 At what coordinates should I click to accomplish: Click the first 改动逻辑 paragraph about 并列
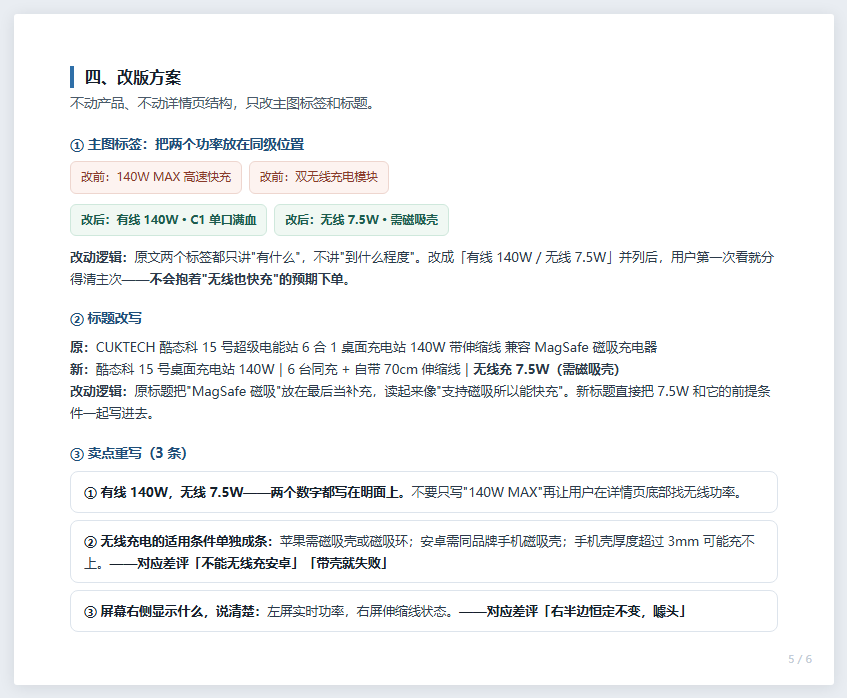(x=422, y=268)
